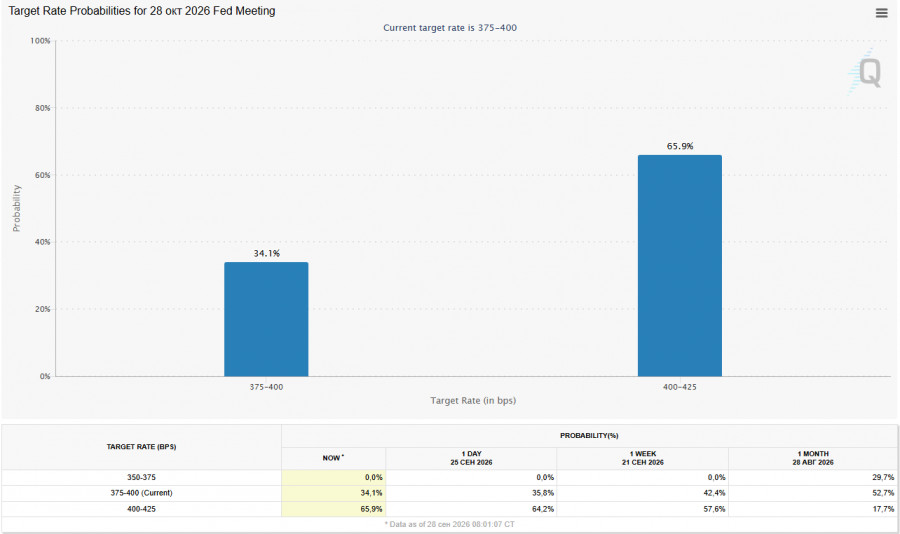Click the highlighted 65,9% NOW cell
The height and width of the screenshot is (534, 900).
pos(333,509)
